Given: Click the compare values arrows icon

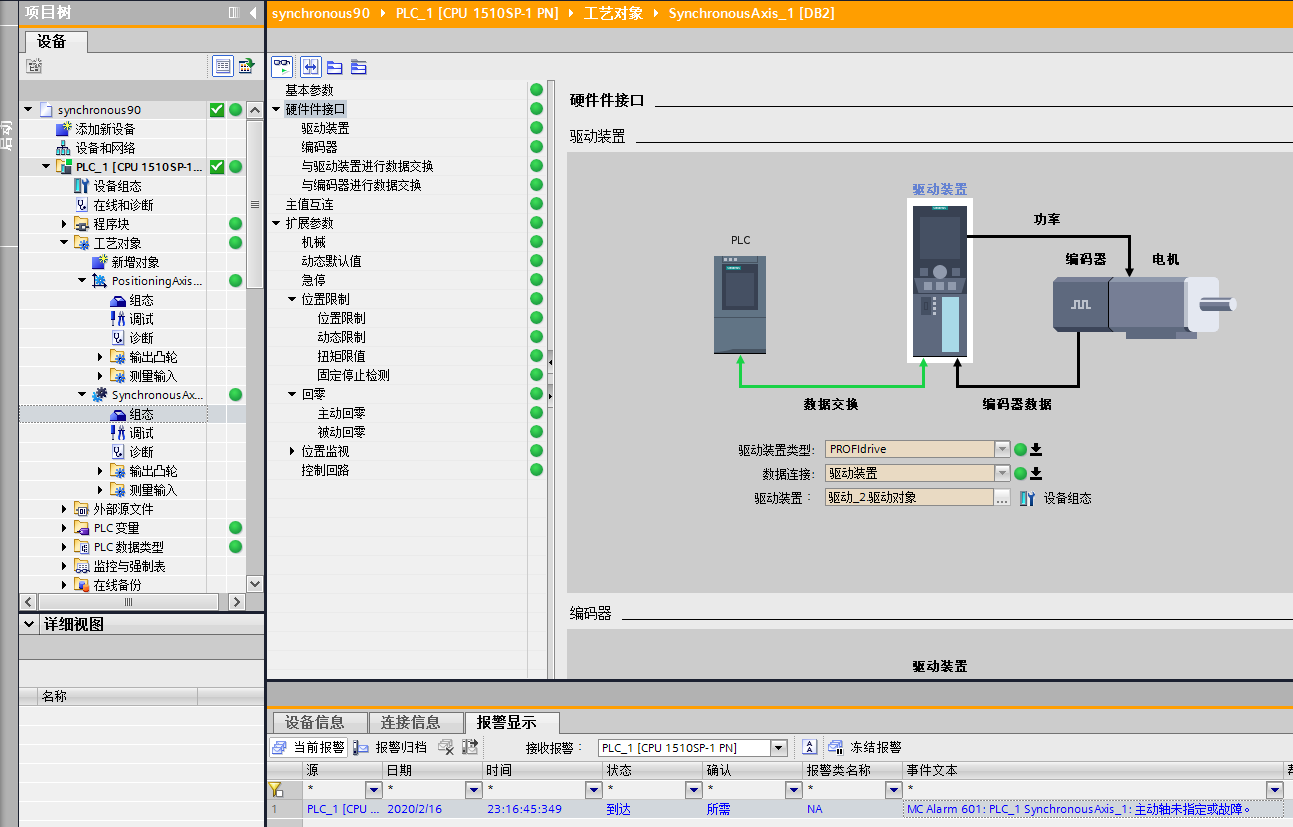Looking at the screenshot, I should [x=310, y=67].
